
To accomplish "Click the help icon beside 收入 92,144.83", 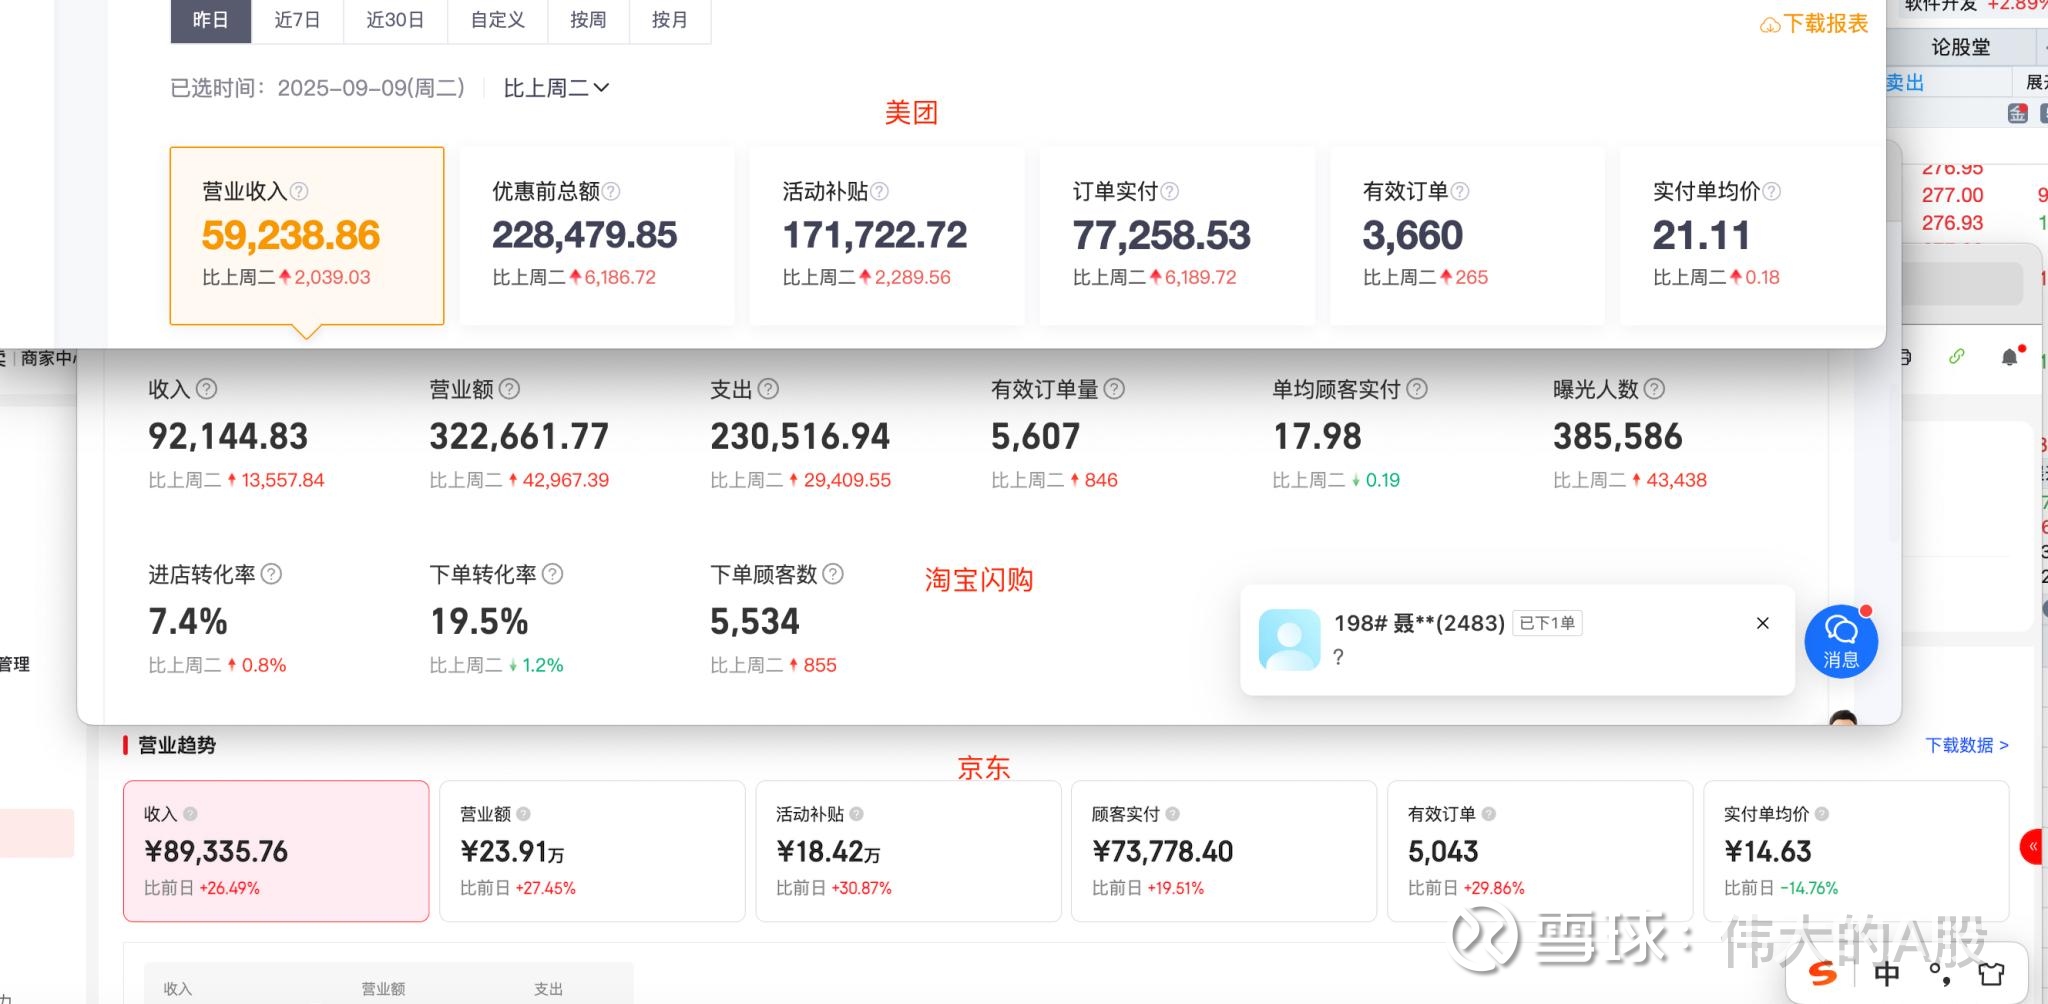I will click(x=207, y=389).
